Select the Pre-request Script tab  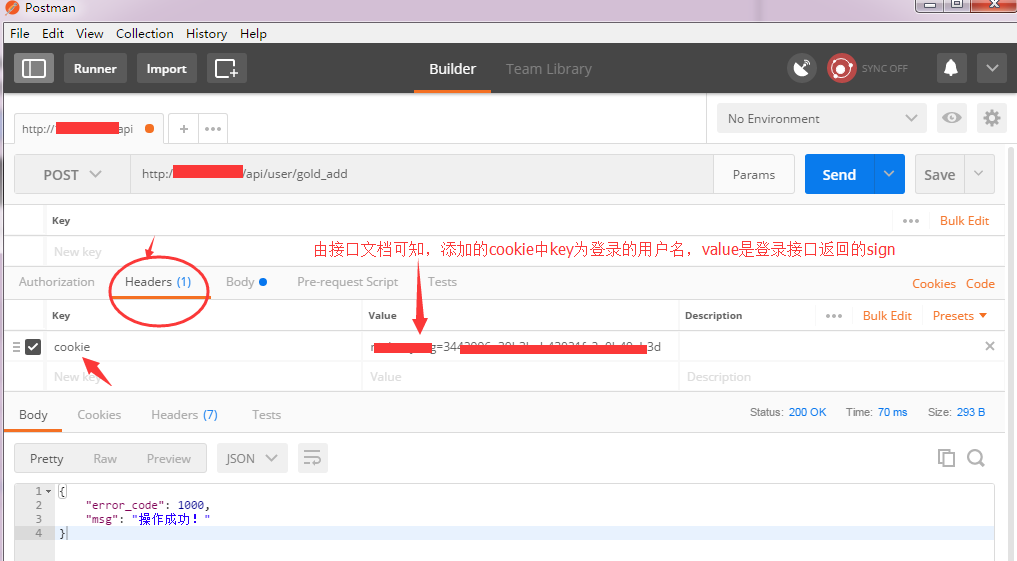pyautogui.click(x=348, y=282)
